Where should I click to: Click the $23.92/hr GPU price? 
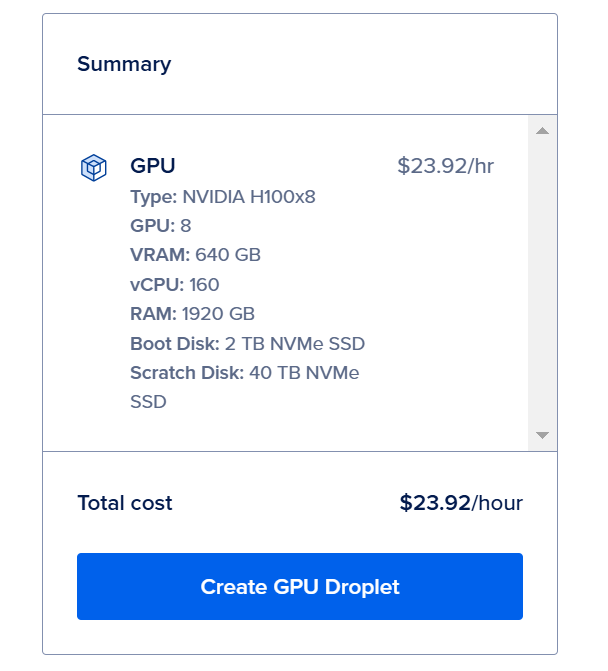(x=445, y=166)
